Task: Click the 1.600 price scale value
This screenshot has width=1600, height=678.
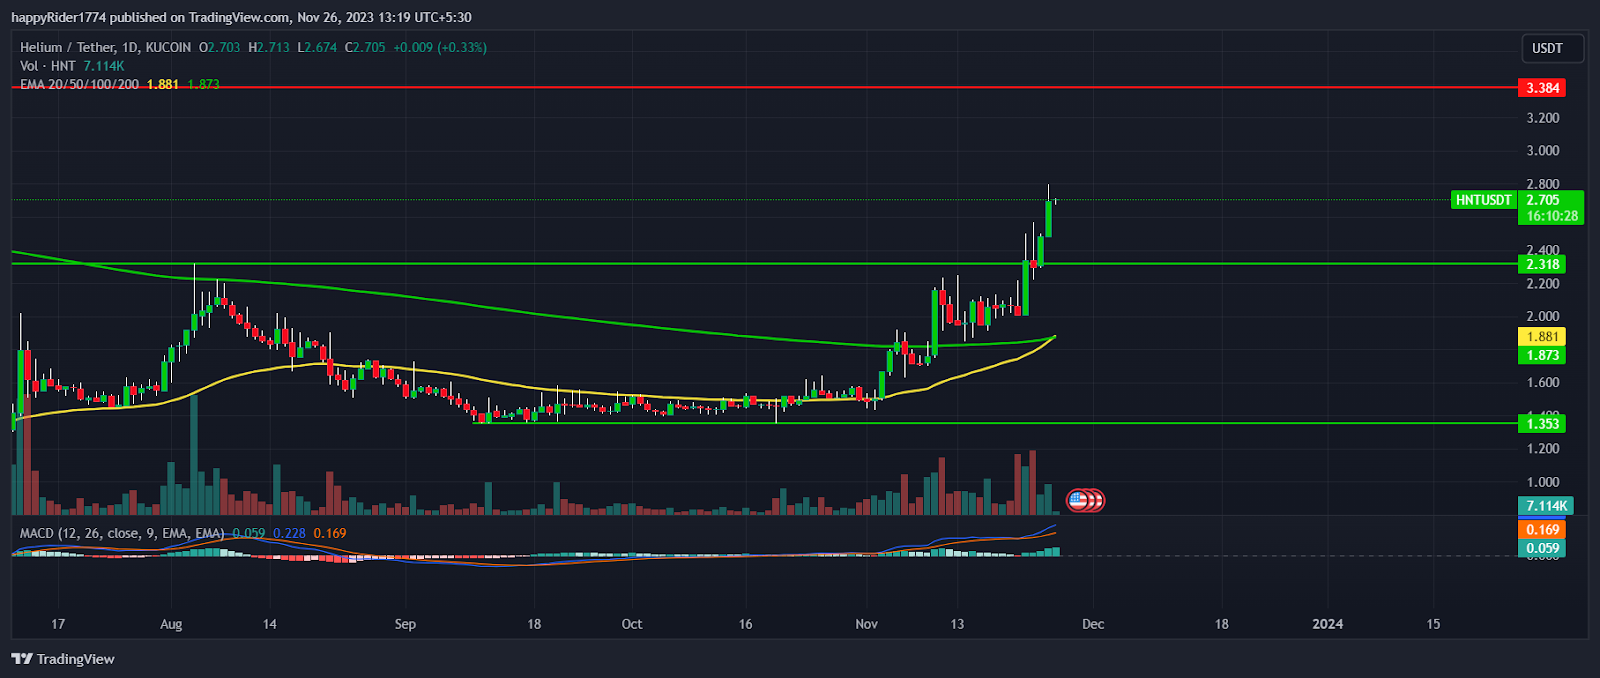Action: tap(1543, 383)
